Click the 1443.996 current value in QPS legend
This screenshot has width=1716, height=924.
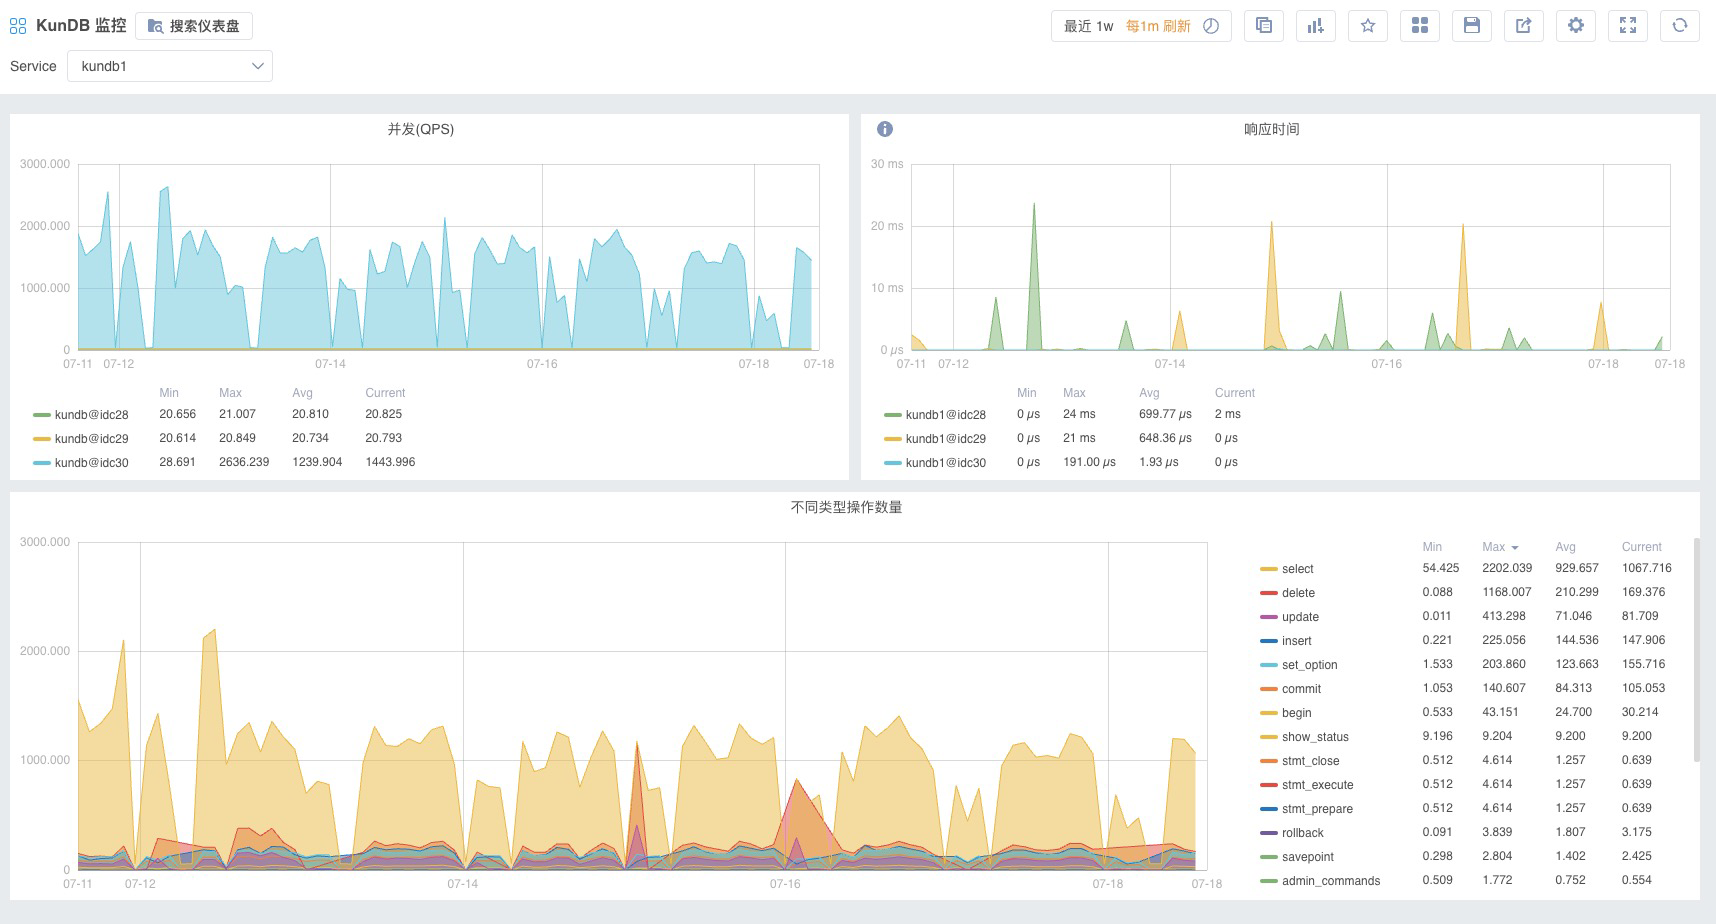(390, 462)
